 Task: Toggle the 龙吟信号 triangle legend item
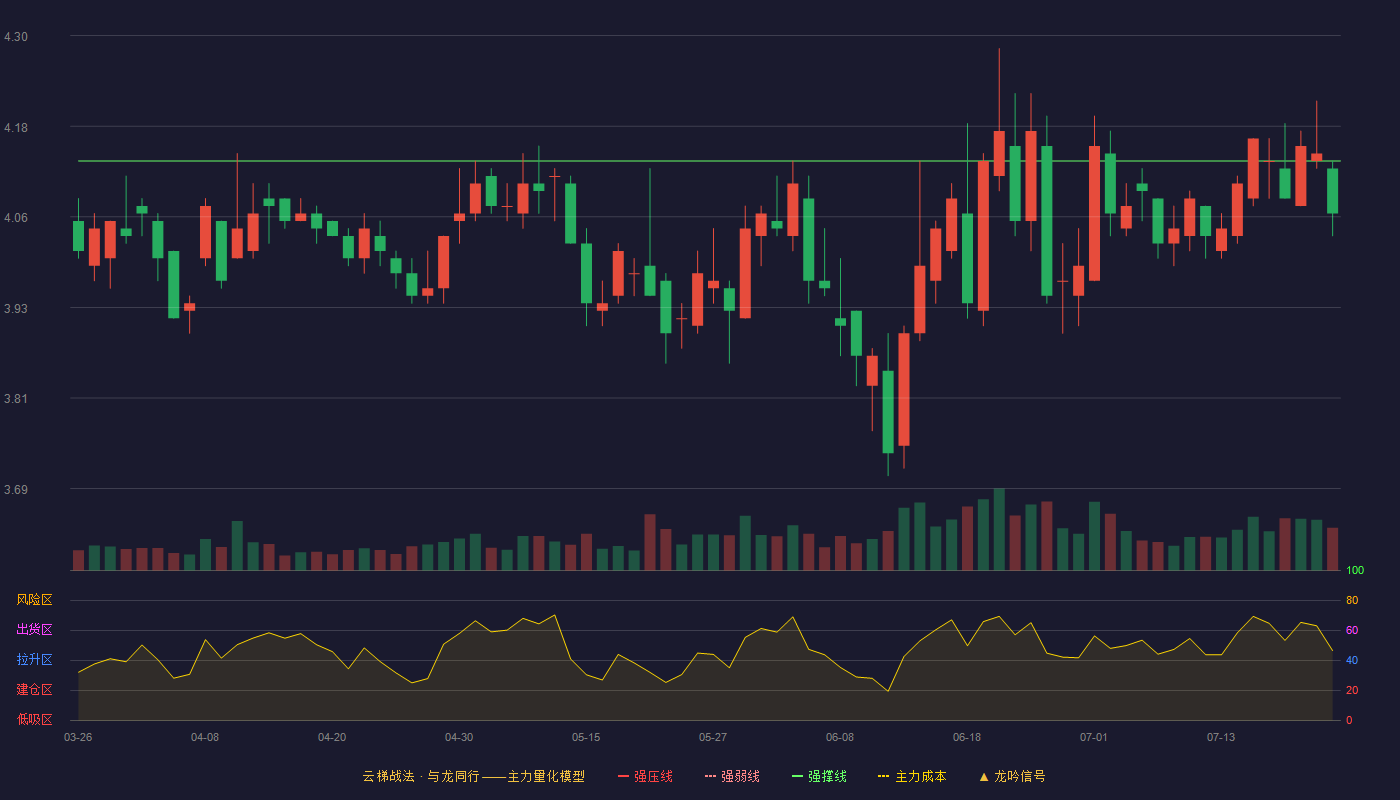click(1012, 776)
